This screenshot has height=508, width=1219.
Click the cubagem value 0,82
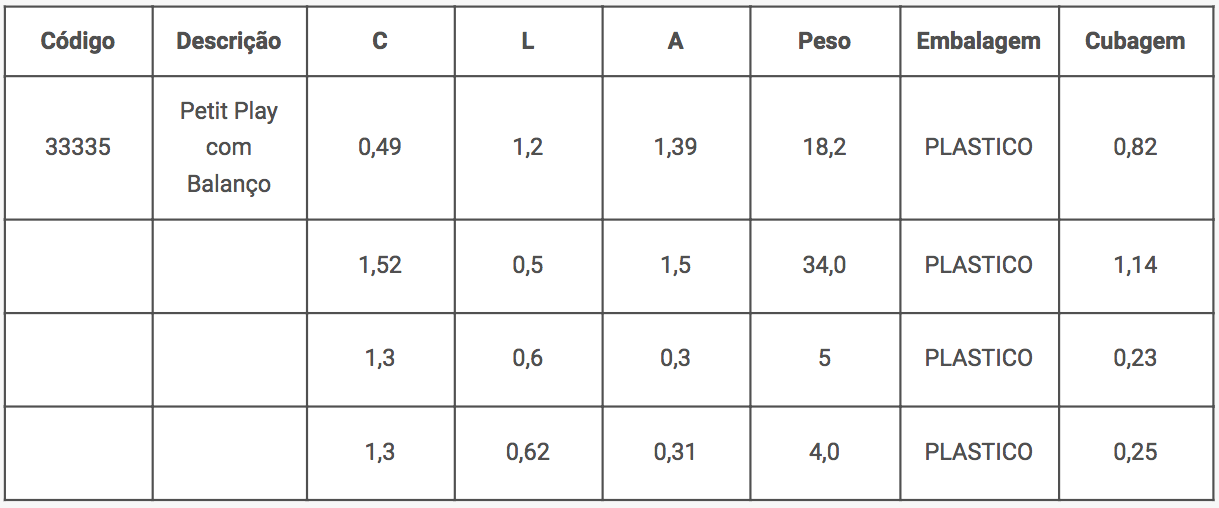(x=1135, y=147)
